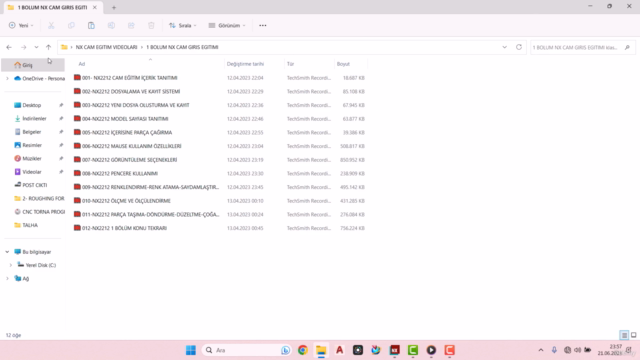Sort by the Tür column header
The height and width of the screenshot is (360, 640).
290,64
